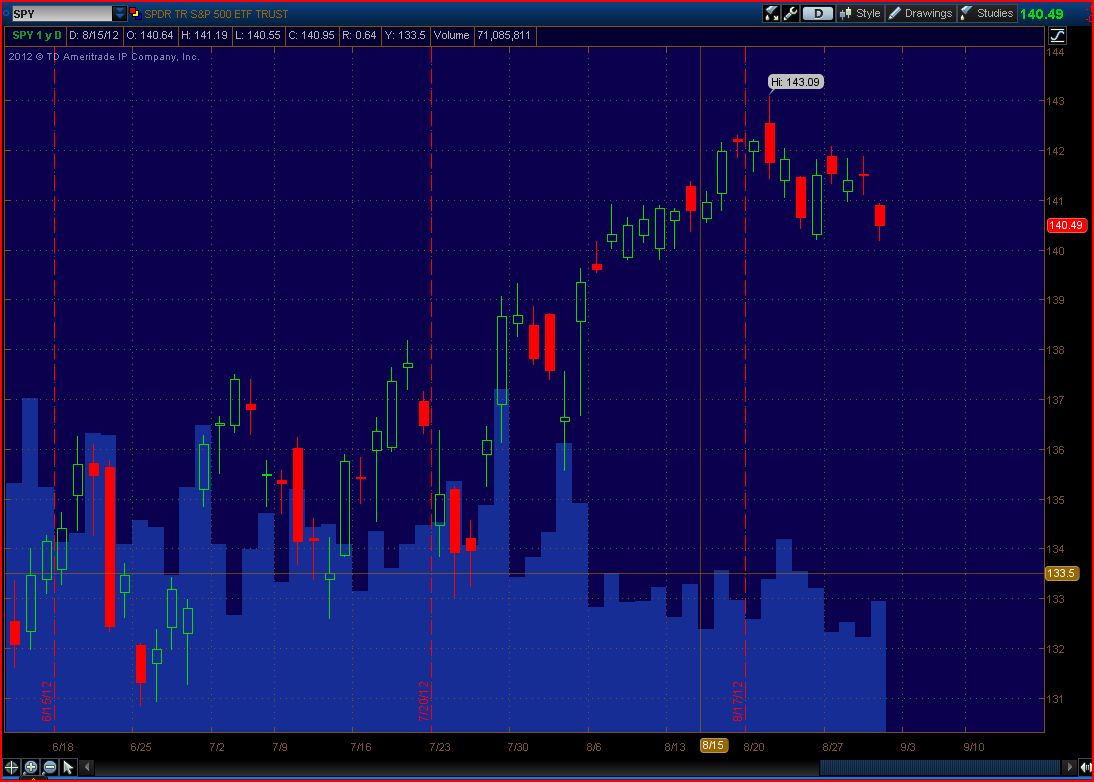Toggle the log scale curve icon
The image size is (1094, 782).
click(x=1057, y=36)
